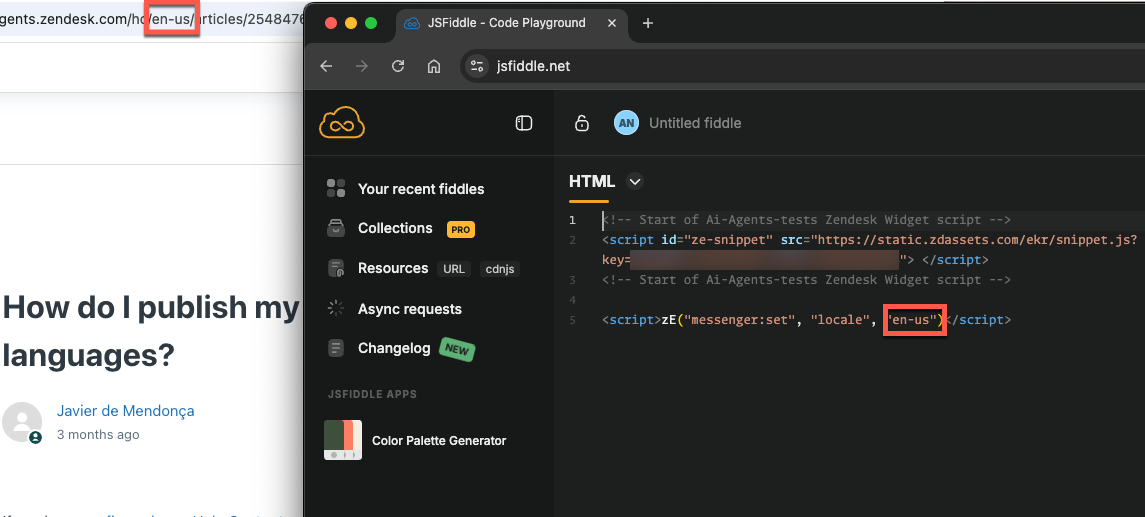
Task: Open Your recent fiddles
Action: pyautogui.click(x=420, y=189)
